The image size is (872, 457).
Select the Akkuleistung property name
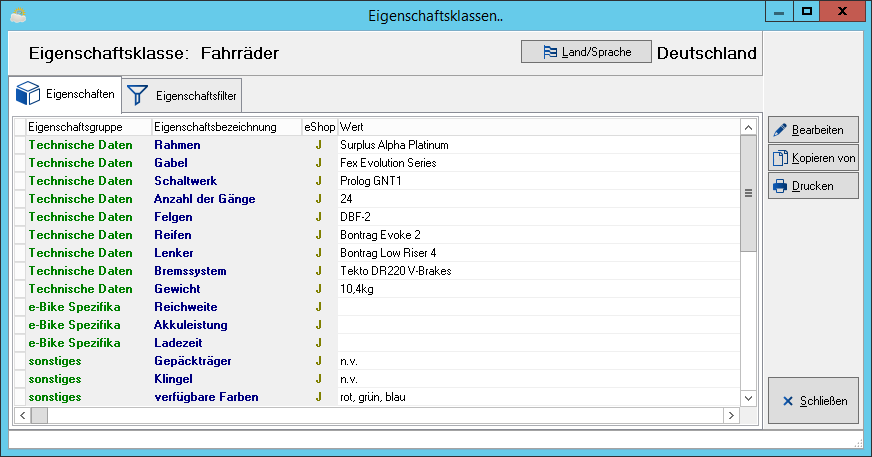[191, 325]
